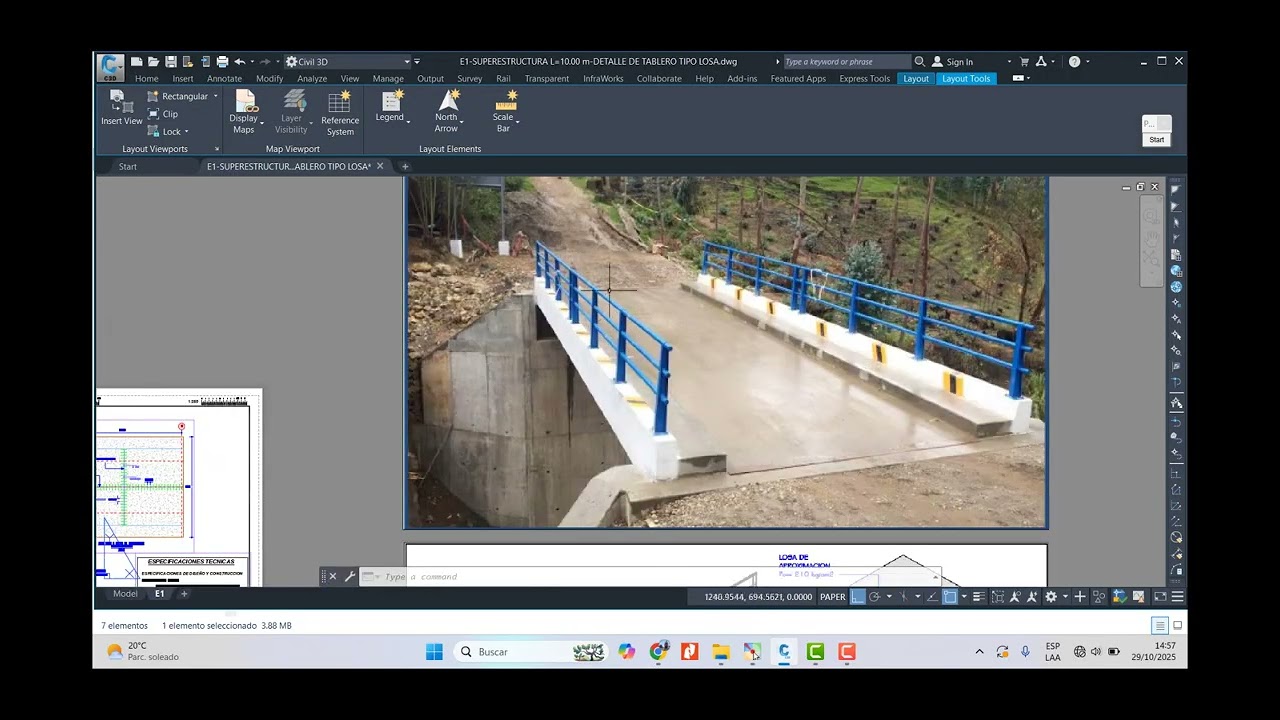Toggle object snap in status bar
The image size is (1280, 720).
click(950, 597)
